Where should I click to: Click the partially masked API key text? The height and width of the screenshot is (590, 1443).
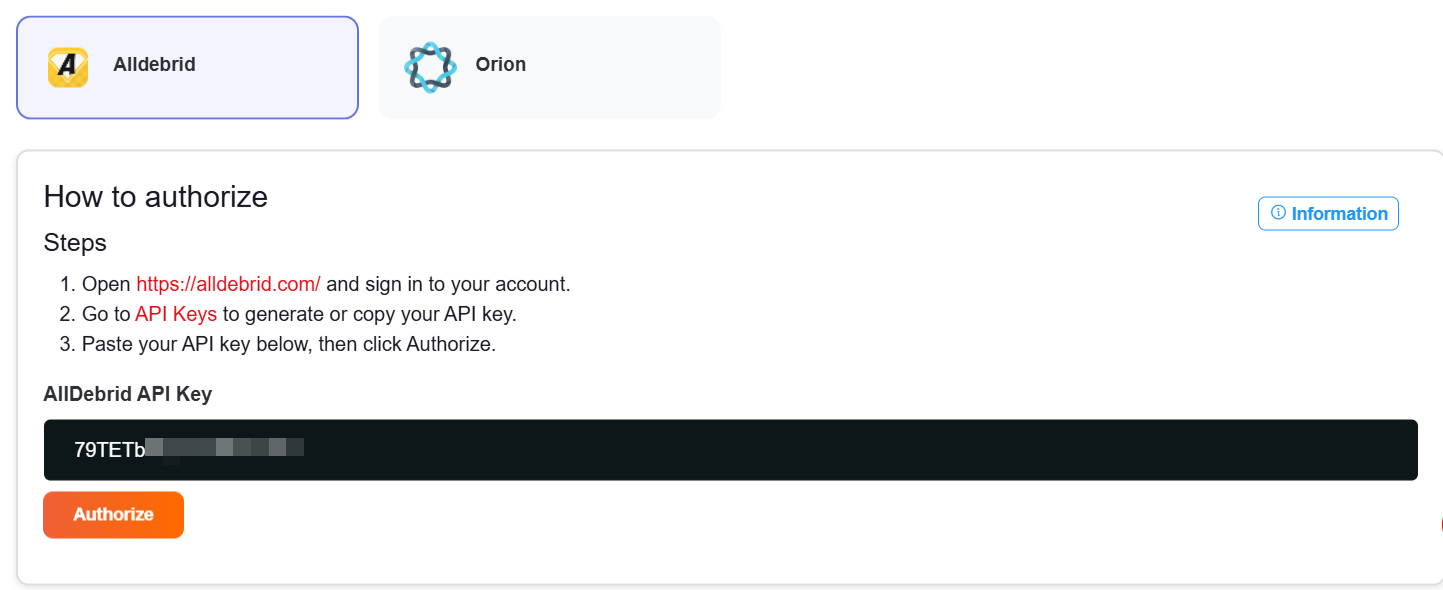[188, 449]
